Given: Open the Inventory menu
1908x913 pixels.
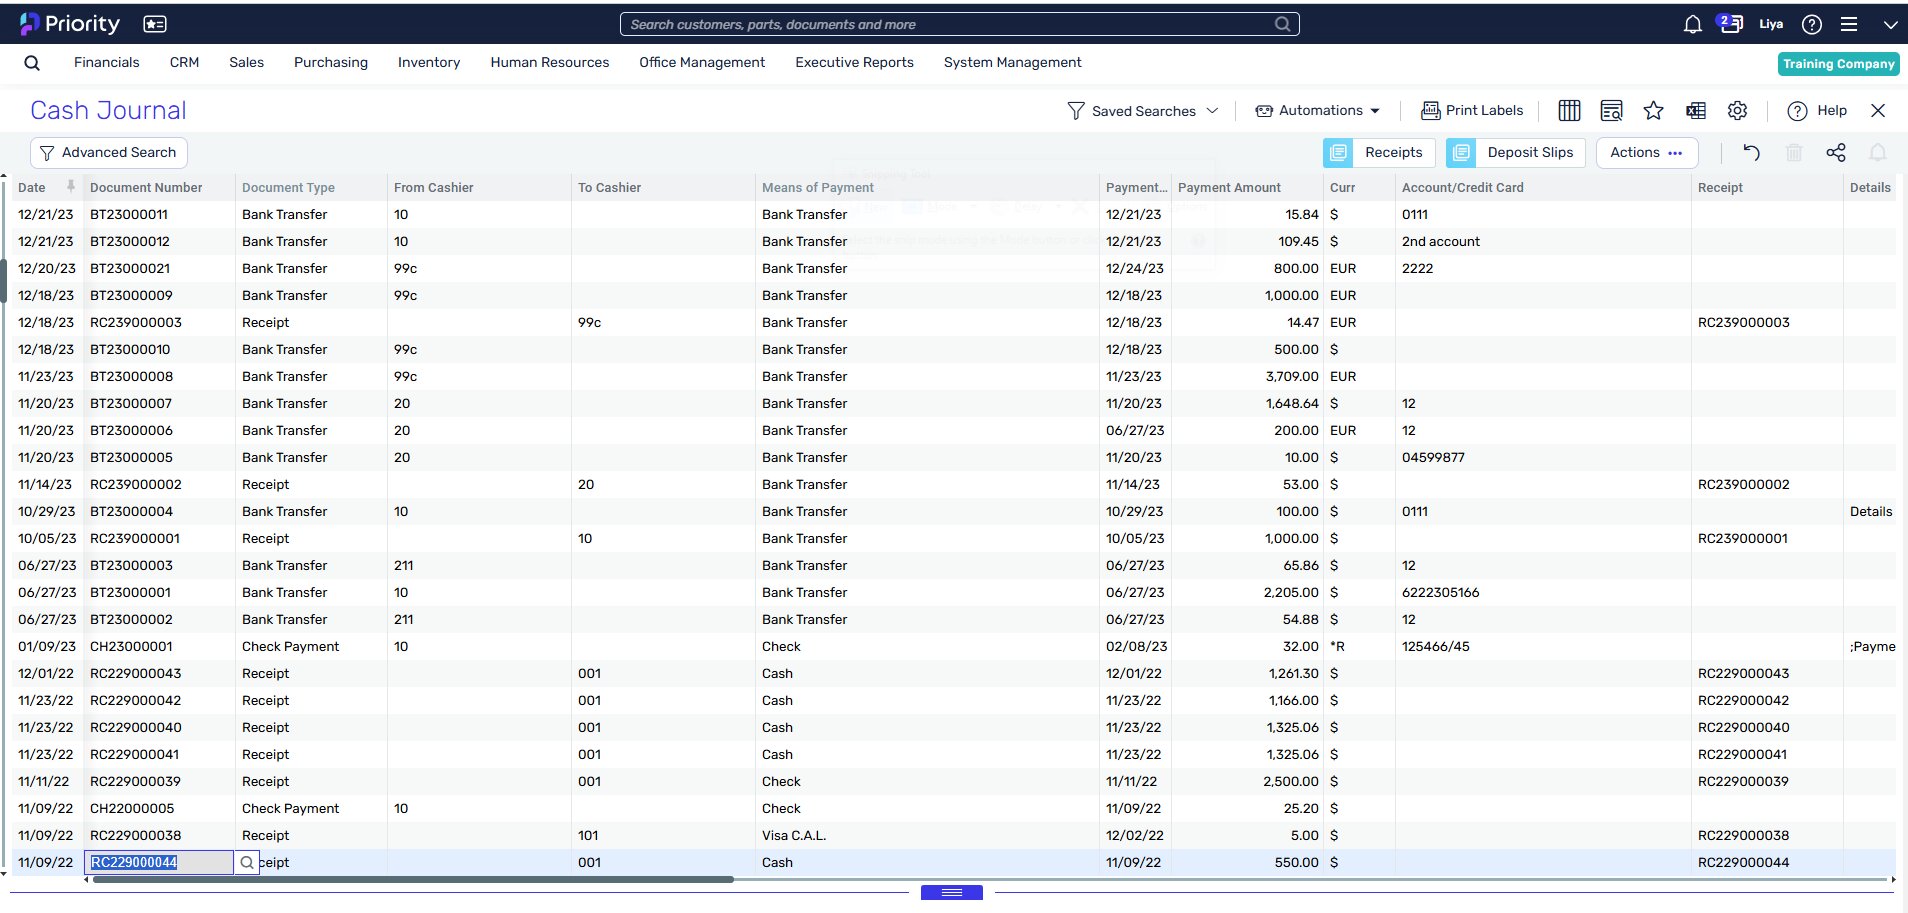Looking at the screenshot, I should click(x=428, y=62).
